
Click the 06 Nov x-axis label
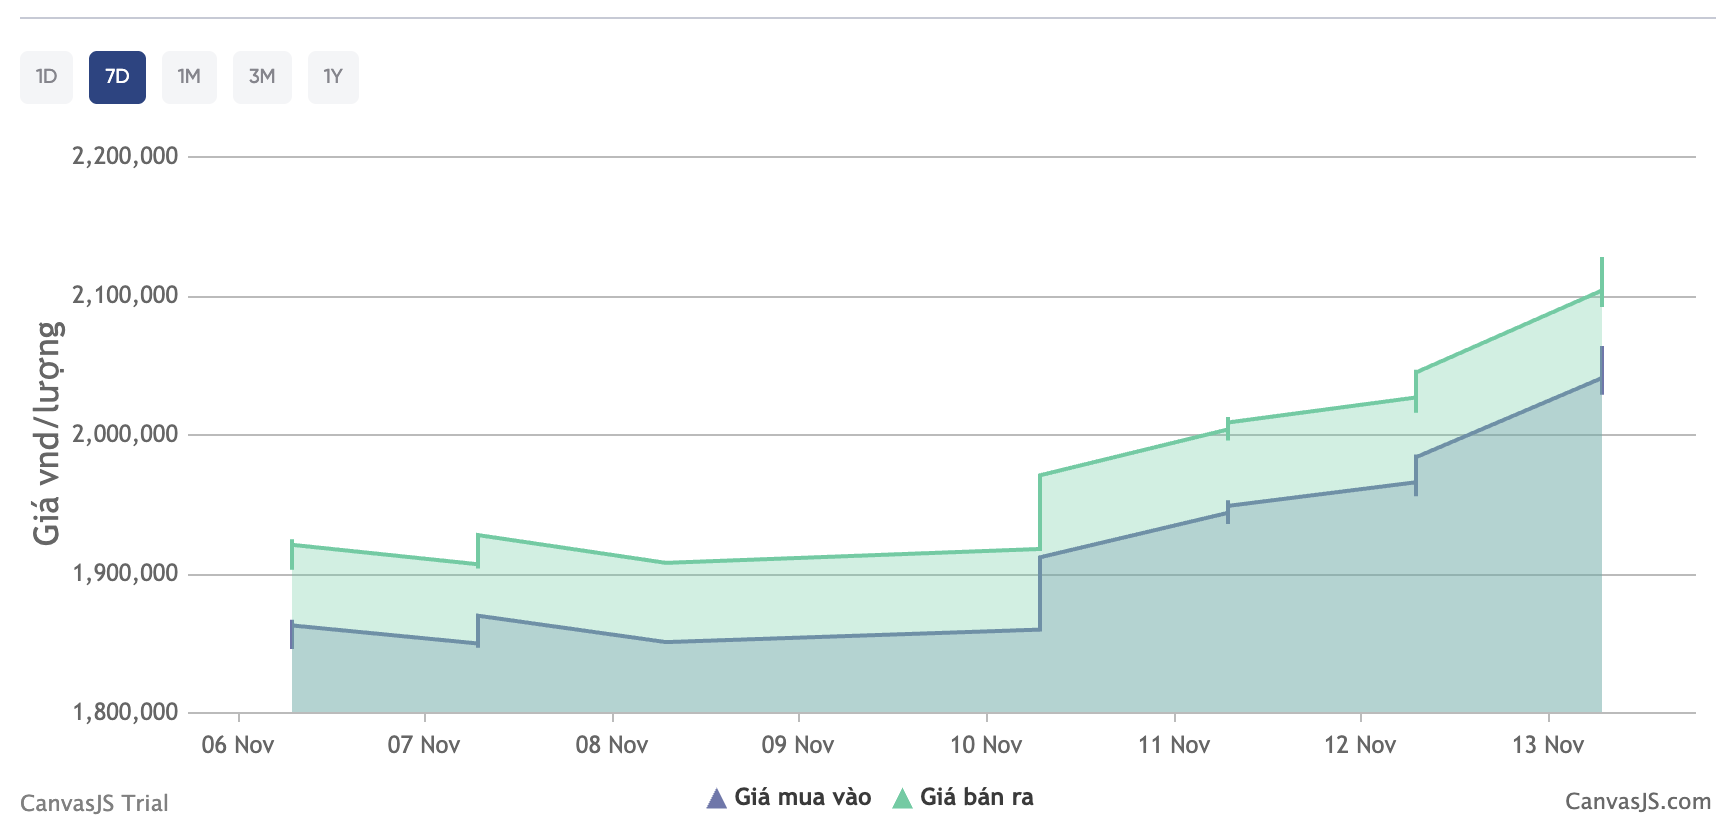coord(238,745)
